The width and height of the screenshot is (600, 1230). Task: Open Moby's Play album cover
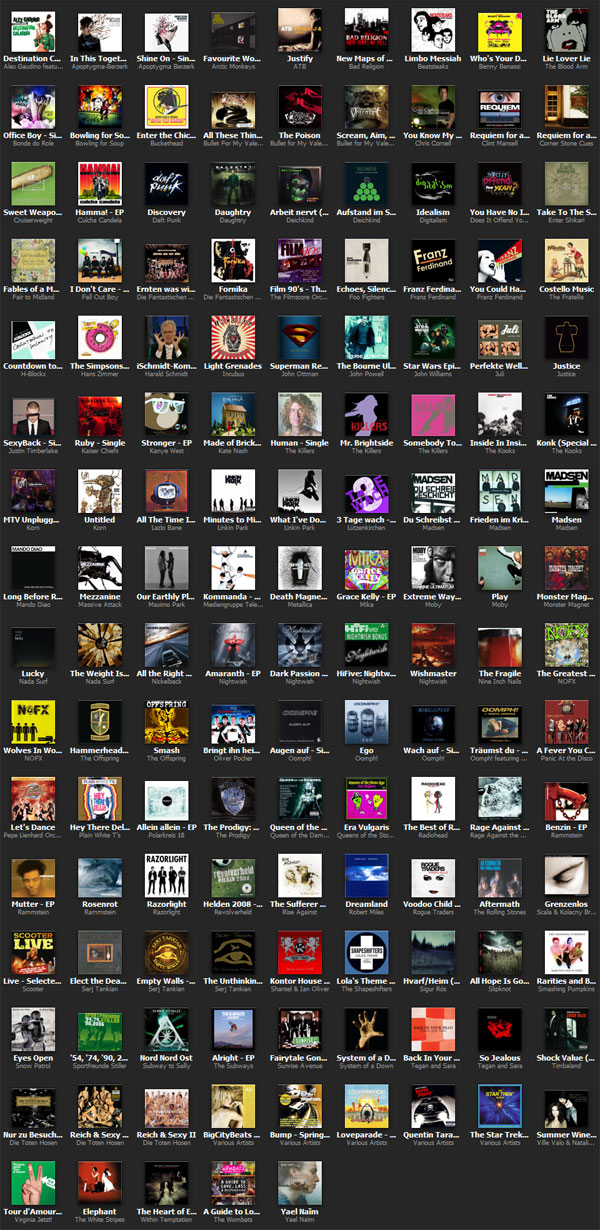[500, 567]
